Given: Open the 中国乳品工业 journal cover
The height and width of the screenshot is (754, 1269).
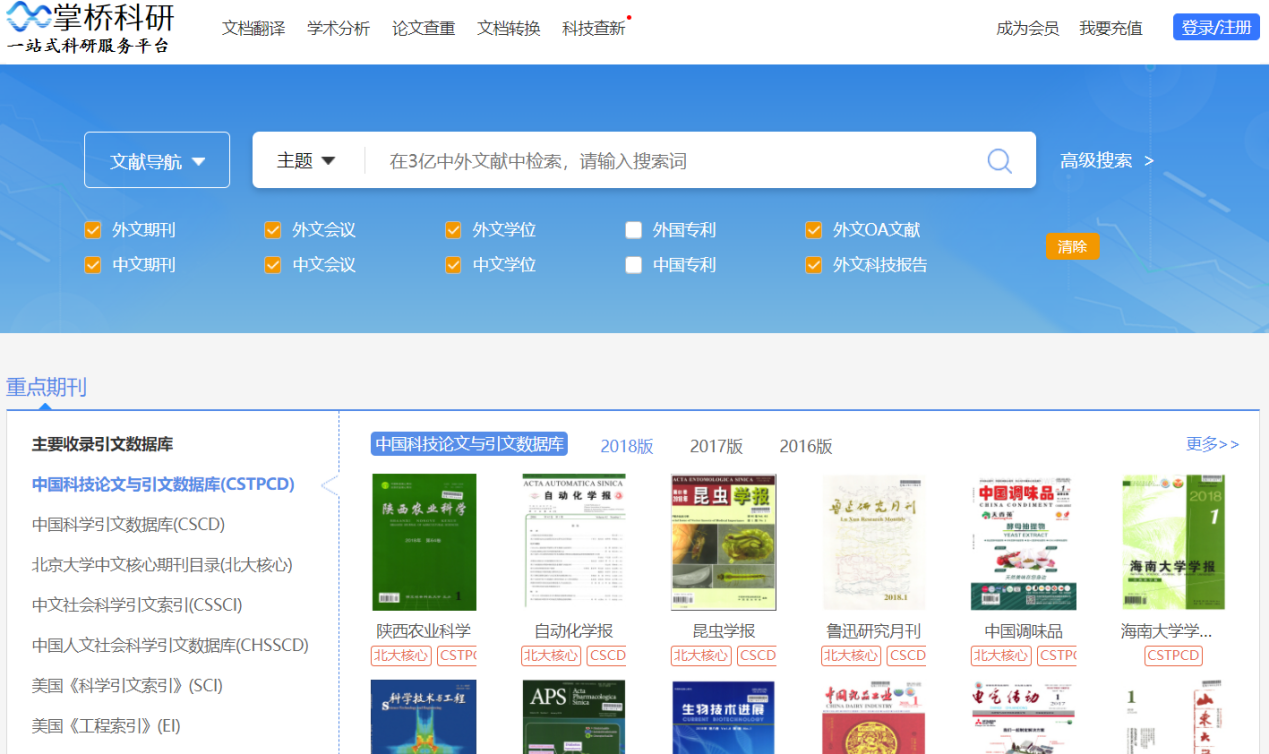Looking at the screenshot, I should point(874,717).
